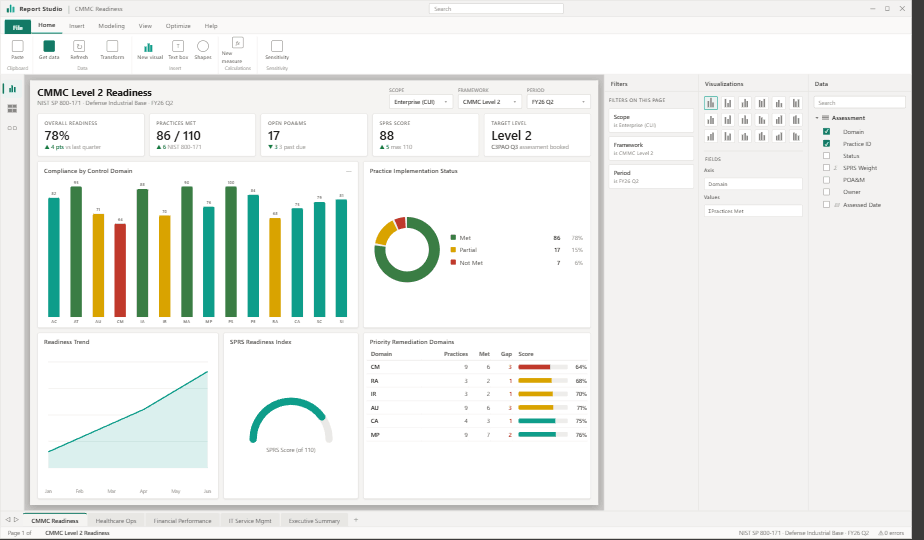The height and width of the screenshot is (540, 924).
Task: Click the 0 errors warning indicator
Action: pos(891,533)
